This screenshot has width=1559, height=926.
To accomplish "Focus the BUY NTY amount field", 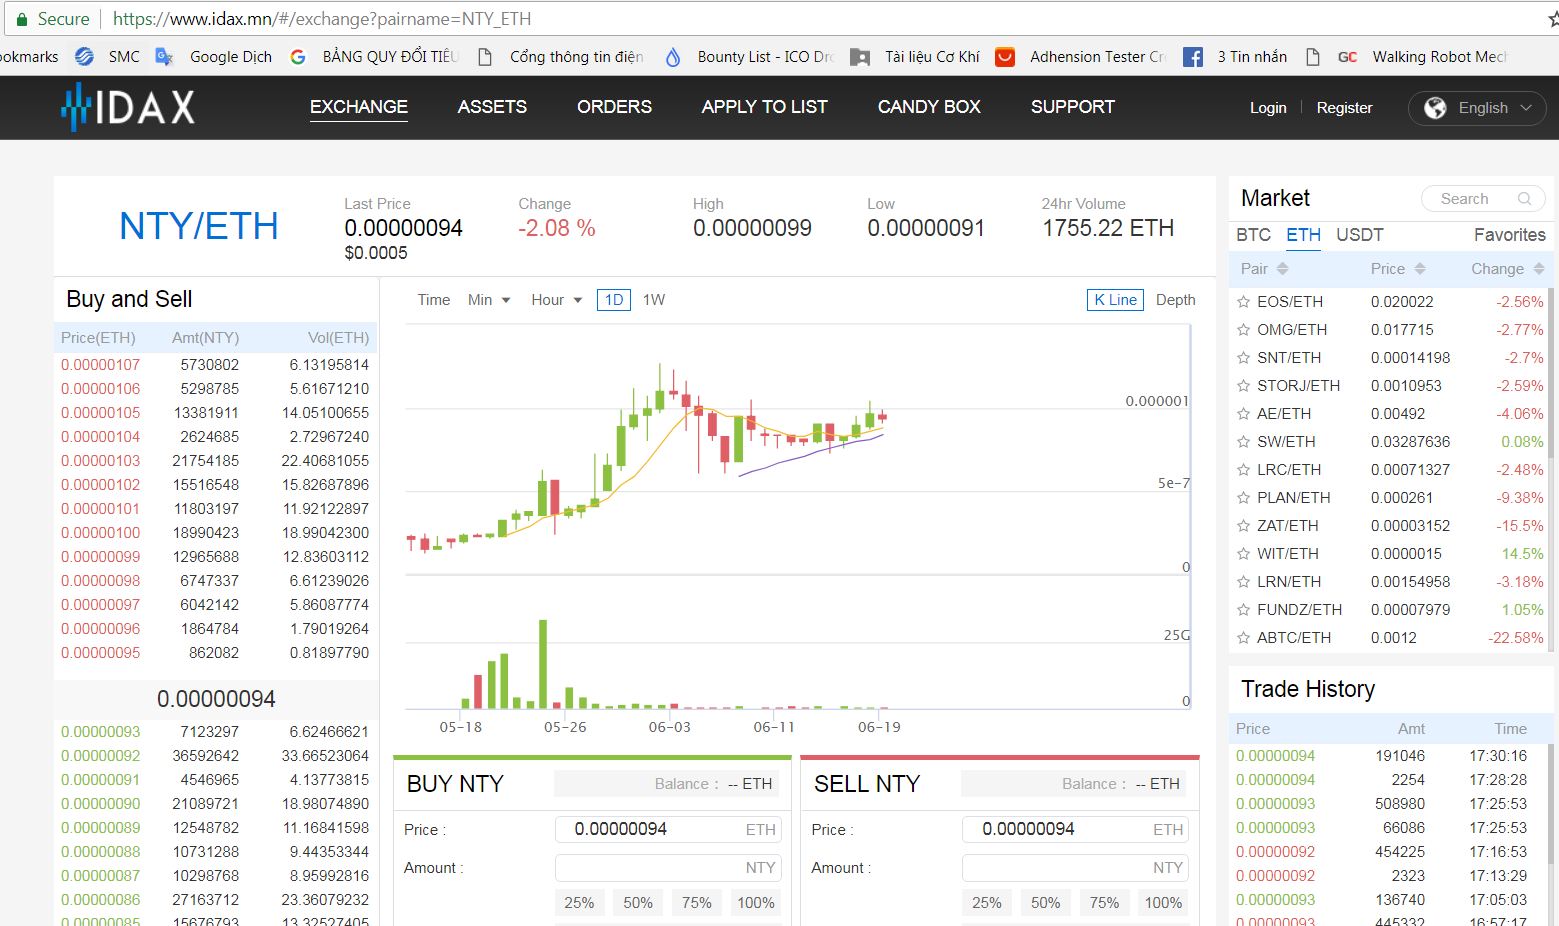I will [668, 868].
